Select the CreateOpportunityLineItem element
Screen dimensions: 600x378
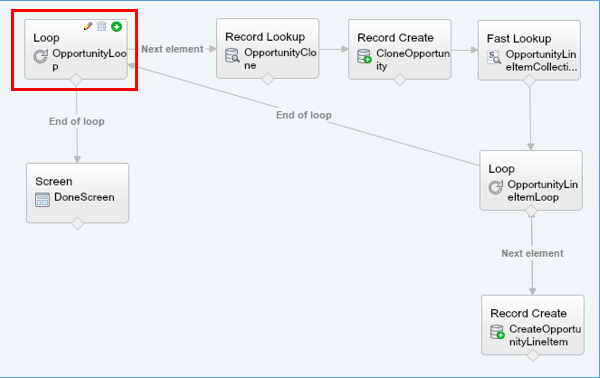click(533, 325)
